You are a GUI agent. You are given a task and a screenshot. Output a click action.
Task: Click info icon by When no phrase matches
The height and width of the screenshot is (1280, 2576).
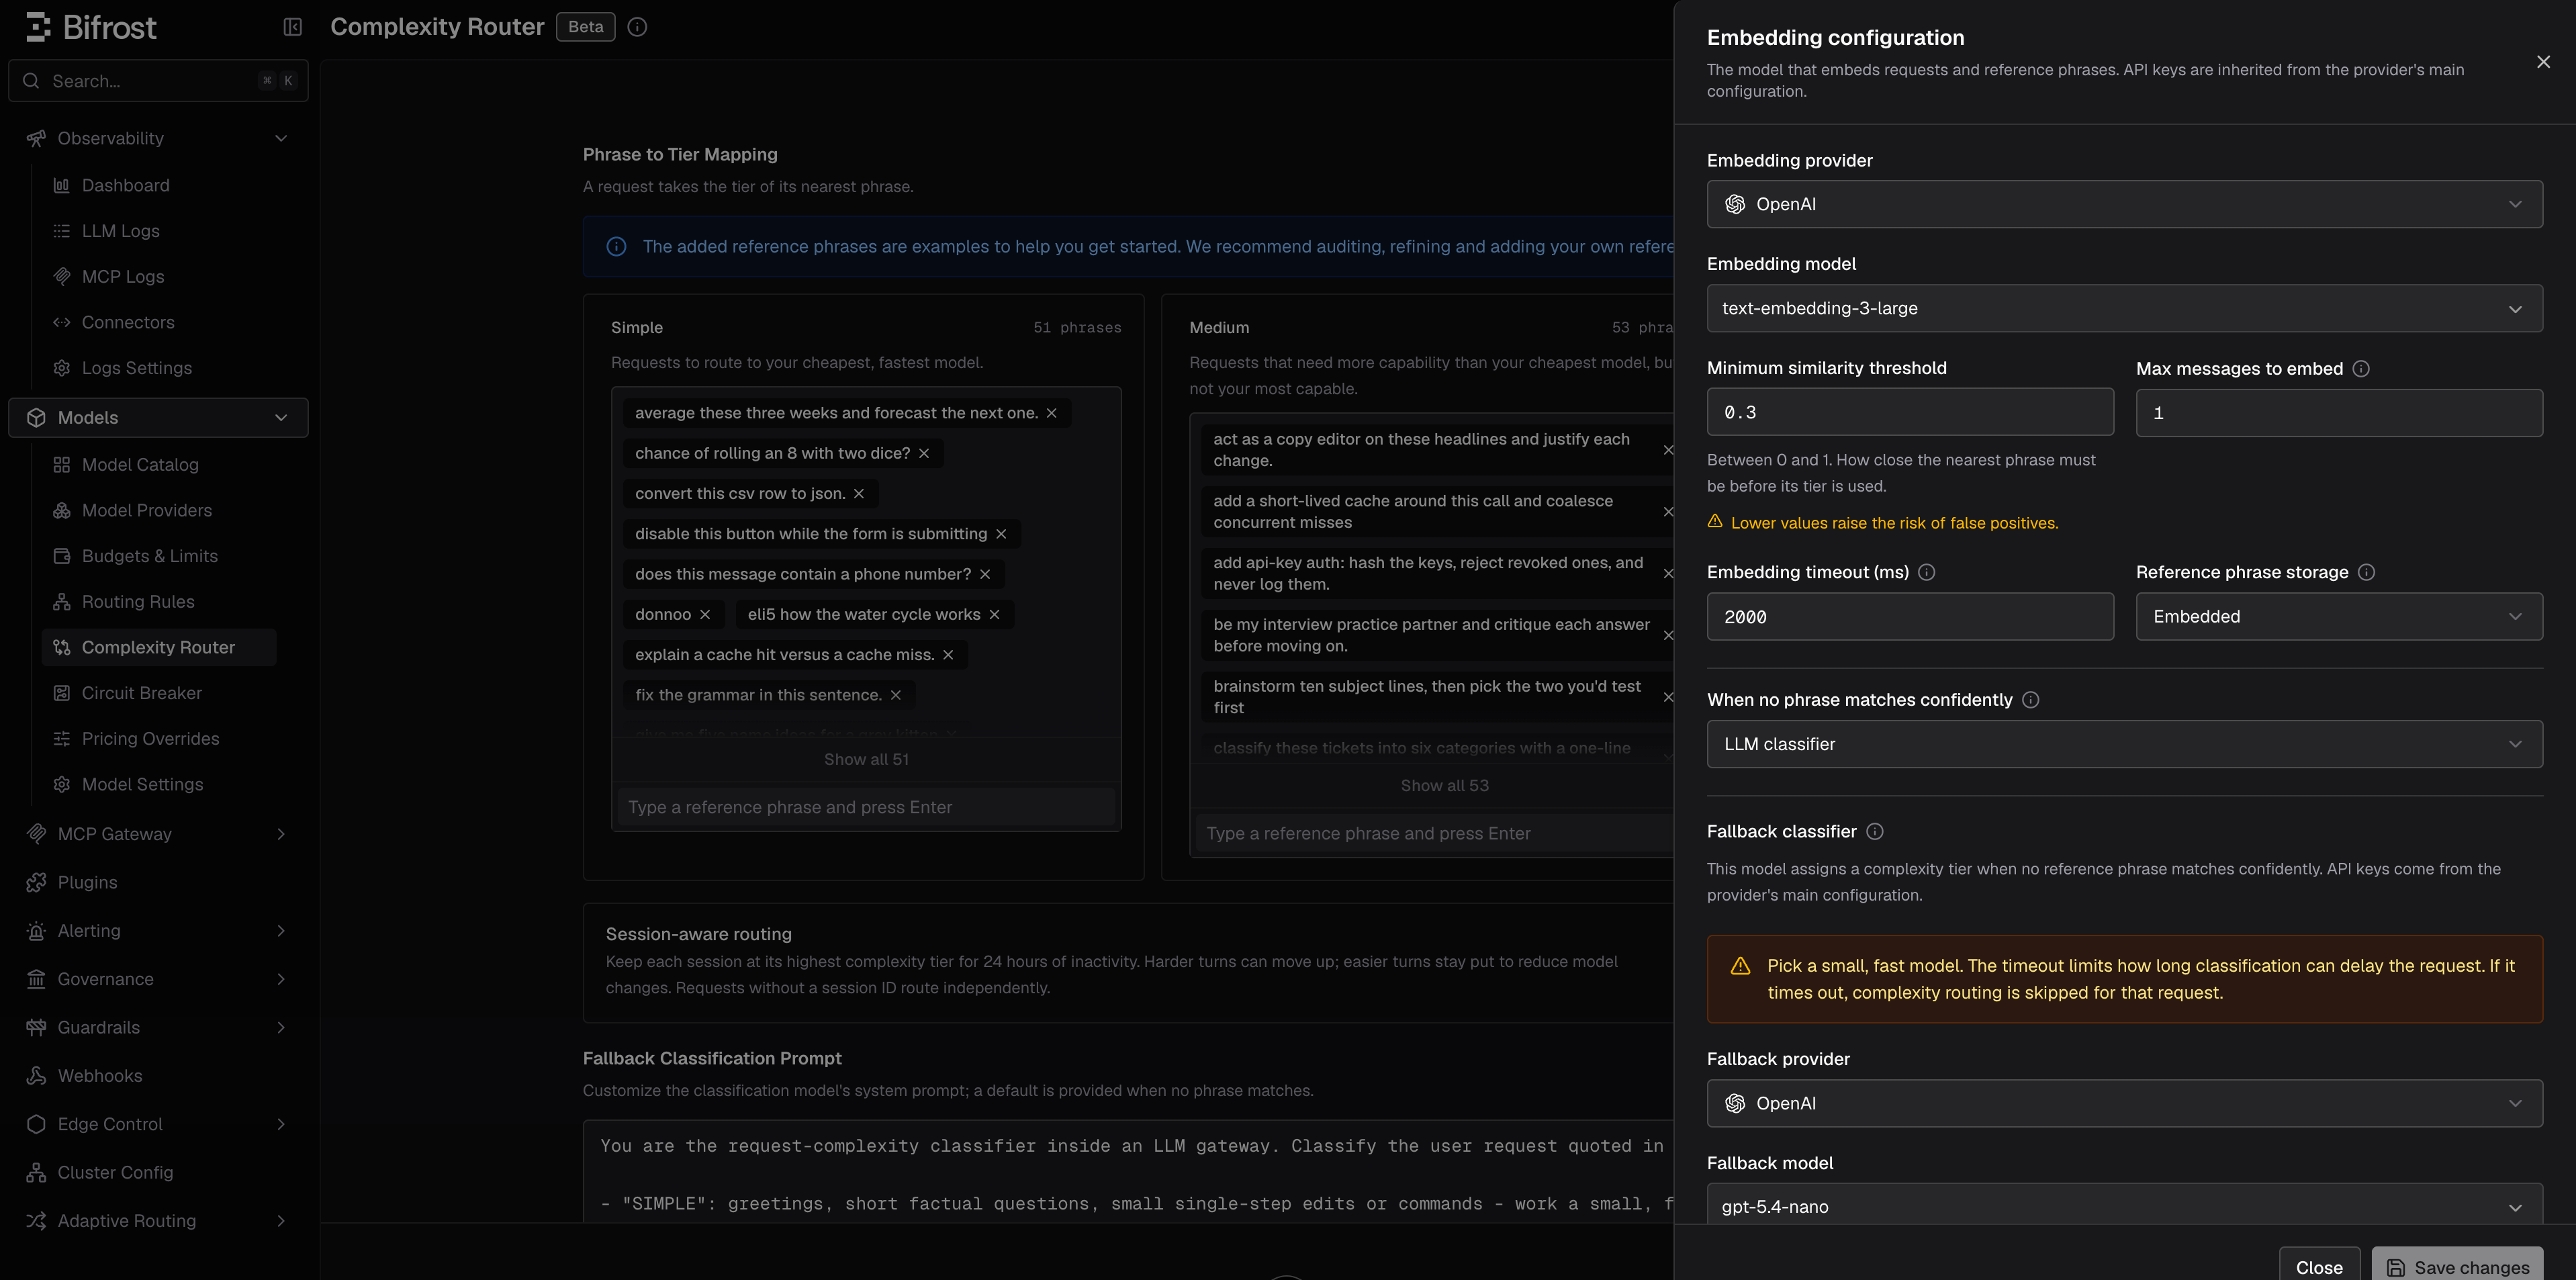tap(2031, 700)
